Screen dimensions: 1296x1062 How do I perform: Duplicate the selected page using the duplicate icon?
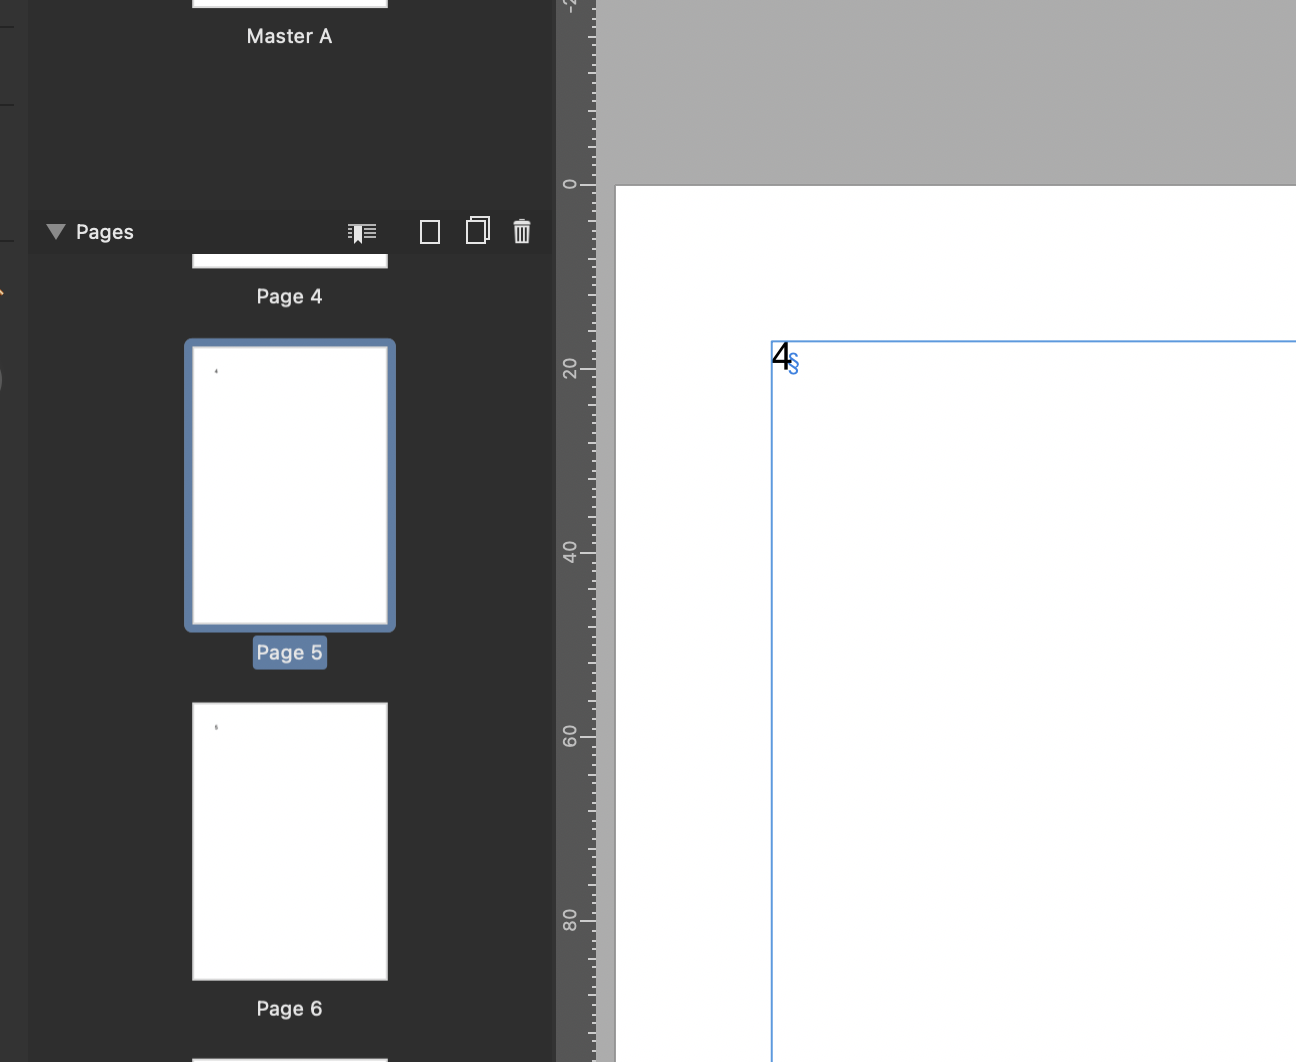pyautogui.click(x=478, y=230)
